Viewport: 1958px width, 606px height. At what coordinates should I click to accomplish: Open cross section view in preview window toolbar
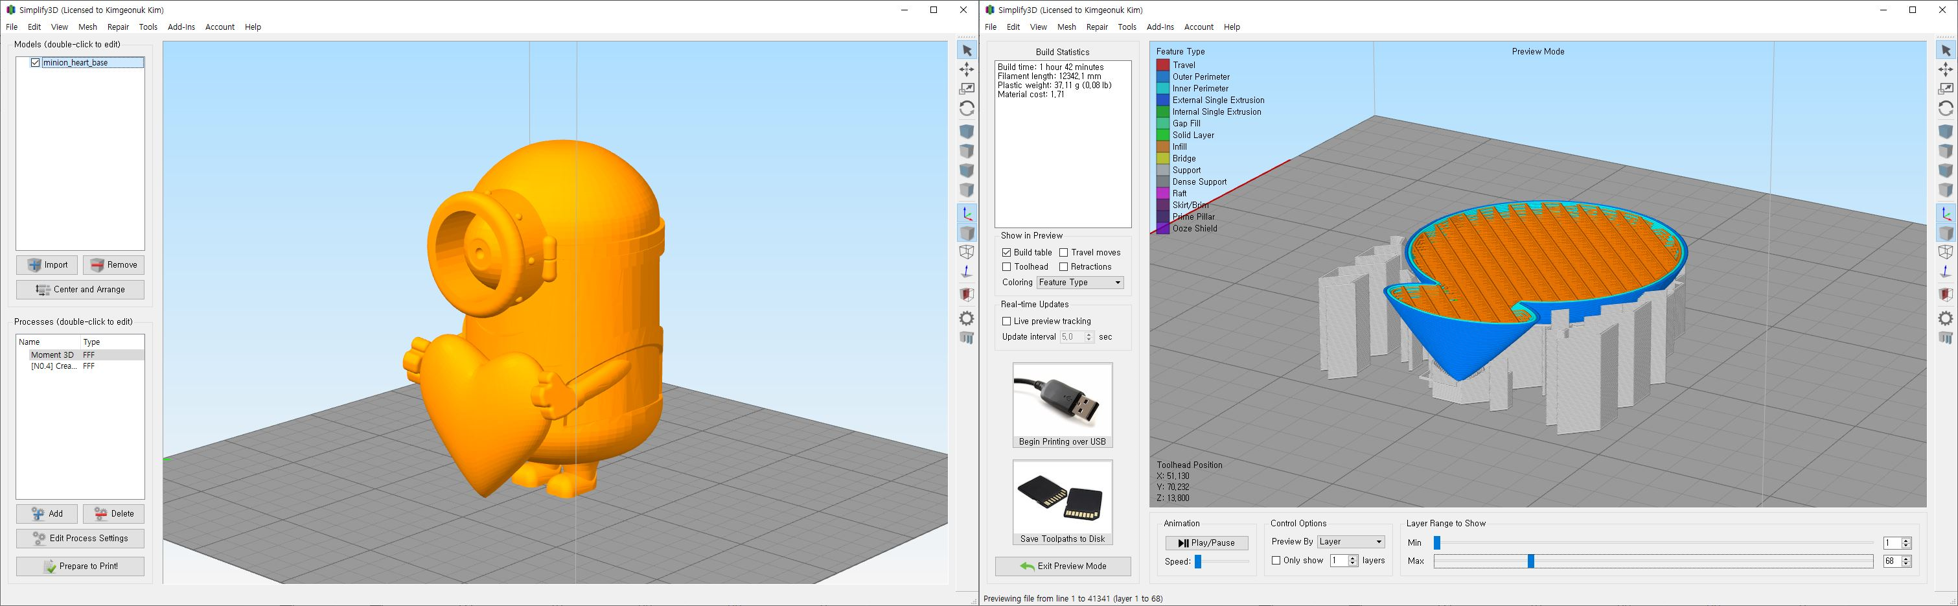[x=1945, y=295]
